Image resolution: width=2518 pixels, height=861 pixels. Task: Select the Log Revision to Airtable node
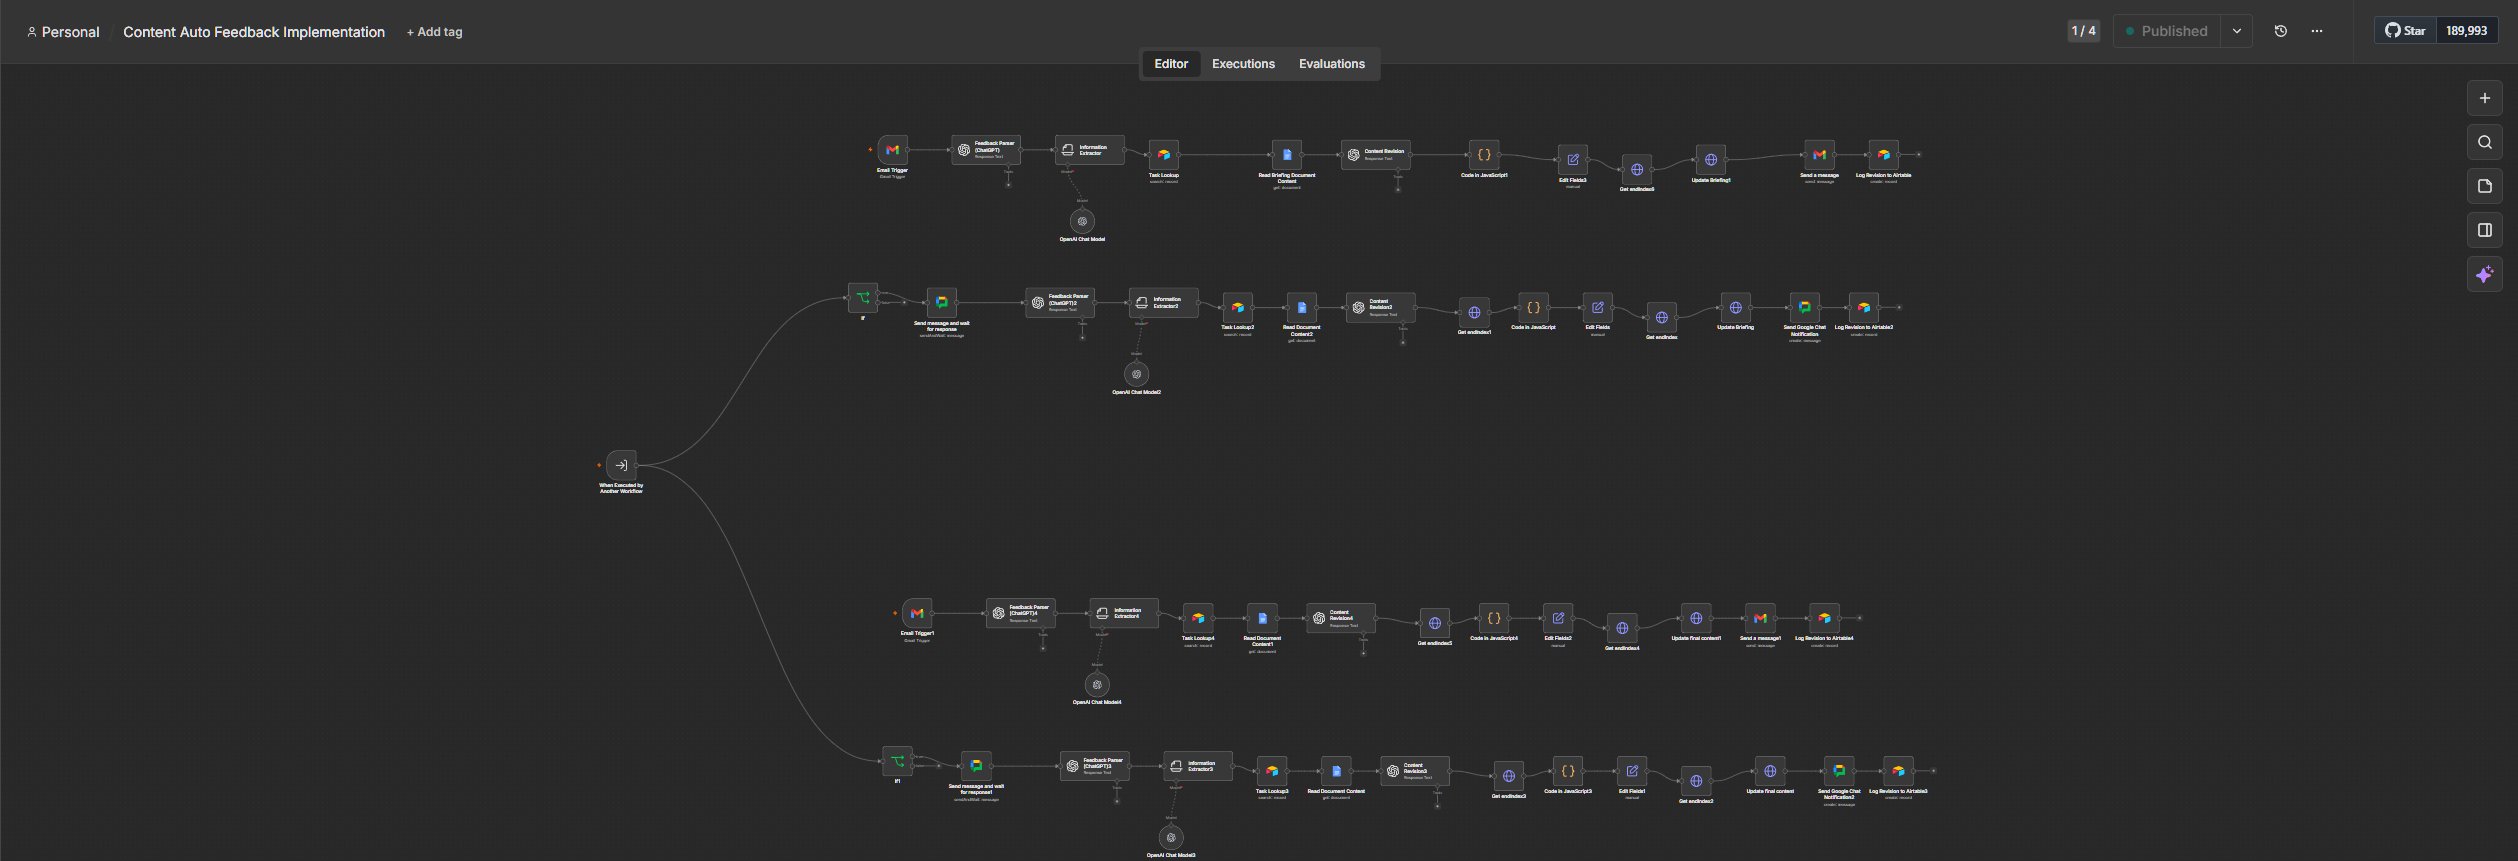(1884, 155)
